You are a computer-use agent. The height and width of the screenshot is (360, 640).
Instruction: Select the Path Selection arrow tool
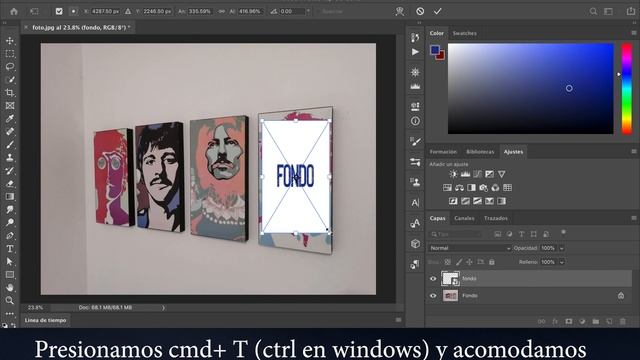[x=10, y=262]
